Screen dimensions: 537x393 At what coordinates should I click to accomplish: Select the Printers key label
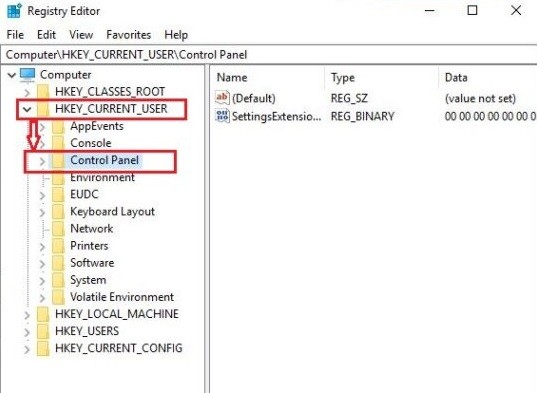(89, 245)
